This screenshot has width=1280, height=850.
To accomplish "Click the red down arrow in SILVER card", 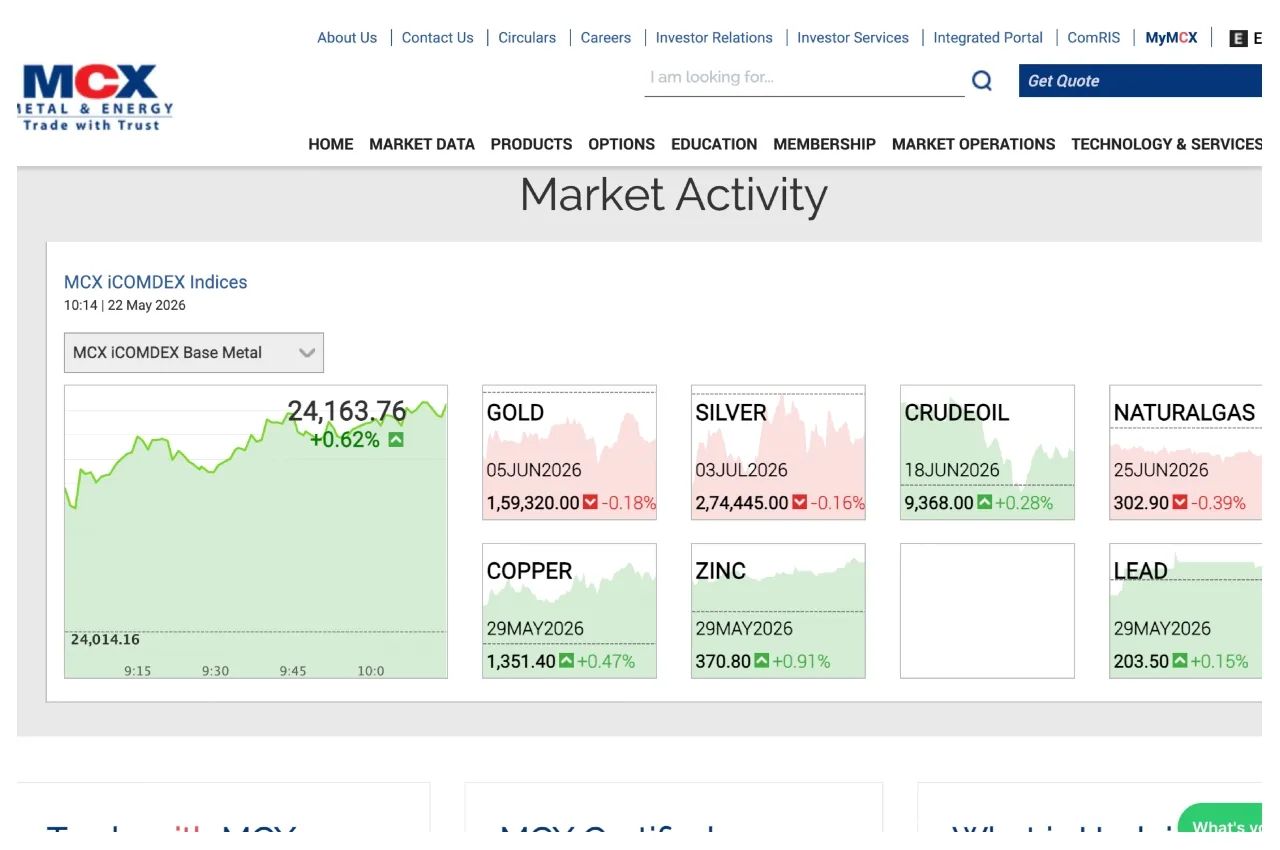I will click(799, 502).
